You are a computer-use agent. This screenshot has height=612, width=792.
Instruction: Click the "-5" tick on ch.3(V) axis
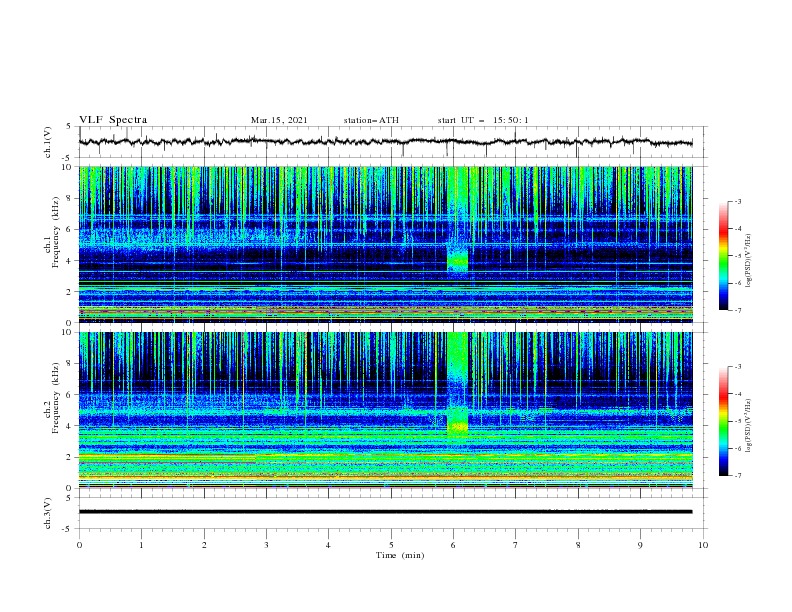point(68,529)
